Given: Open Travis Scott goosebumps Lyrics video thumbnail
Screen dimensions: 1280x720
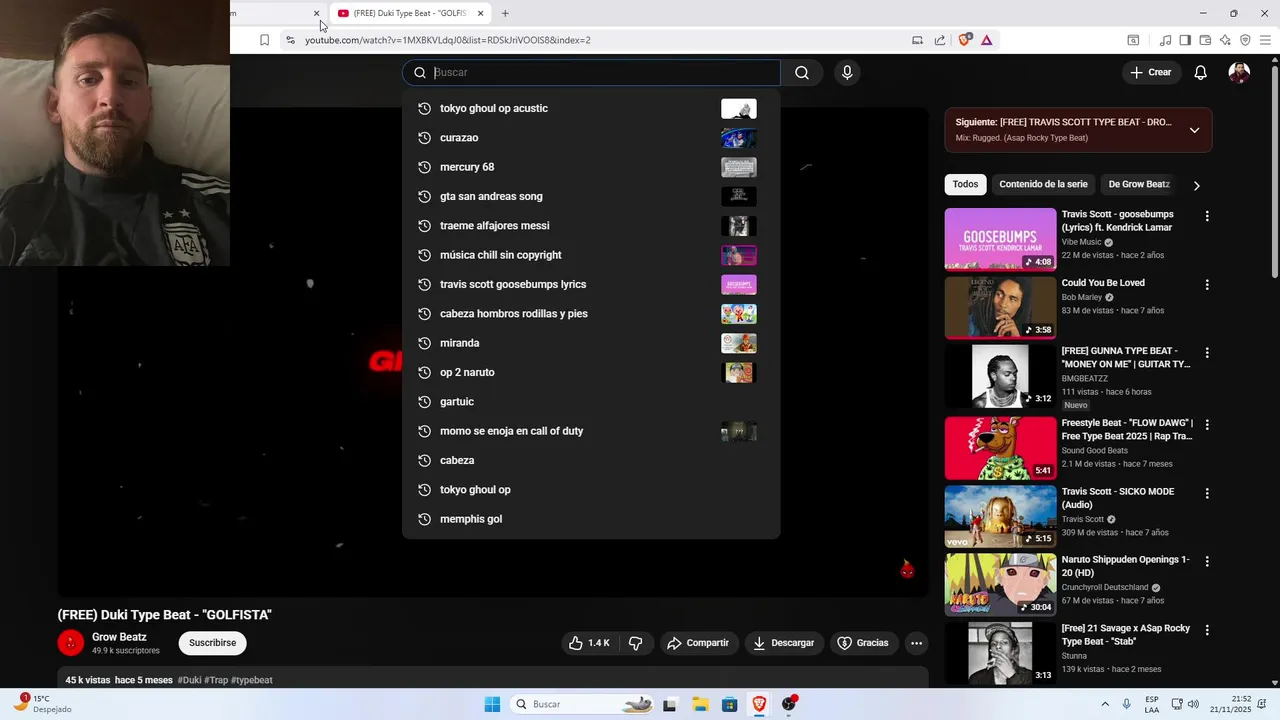Looking at the screenshot, I should pyautogui.click(x=1000, y=239).
